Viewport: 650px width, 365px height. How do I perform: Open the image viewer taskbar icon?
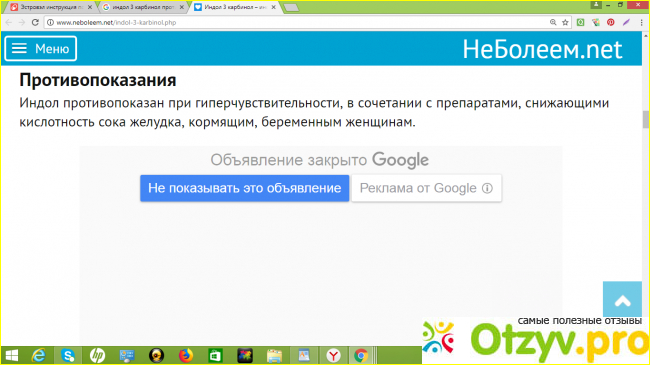(304, 355)
